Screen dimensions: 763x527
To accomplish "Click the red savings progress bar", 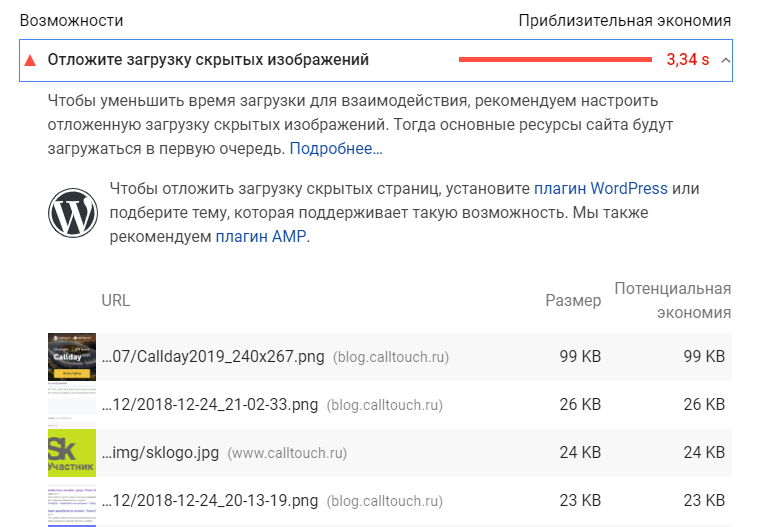I will (555, 60).
